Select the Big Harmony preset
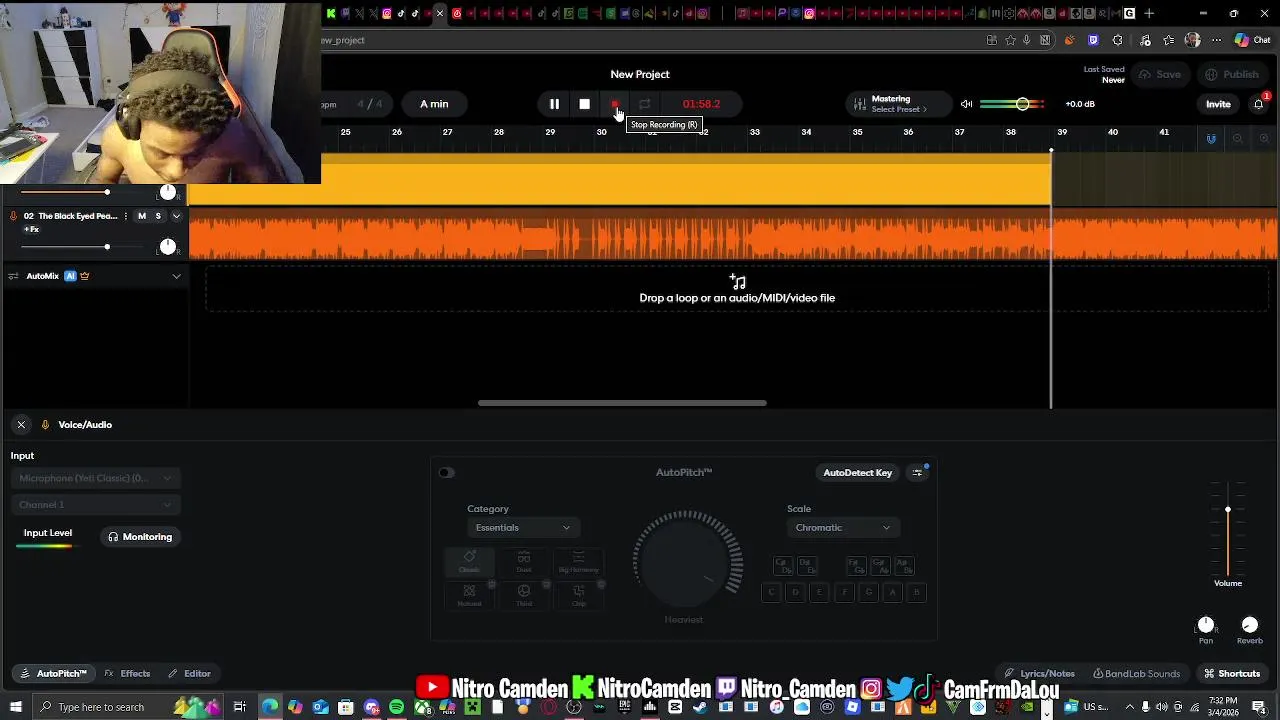Viewport: 1280px width, 720px height. [x=579, y=561]
